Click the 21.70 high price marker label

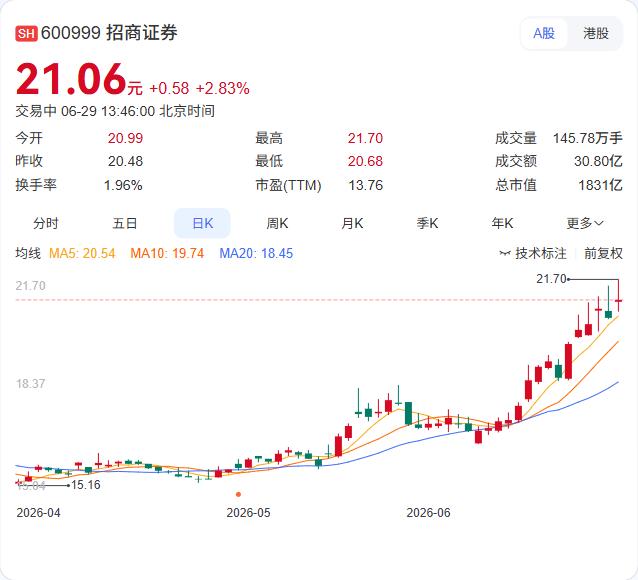click(x=551, y=279)
